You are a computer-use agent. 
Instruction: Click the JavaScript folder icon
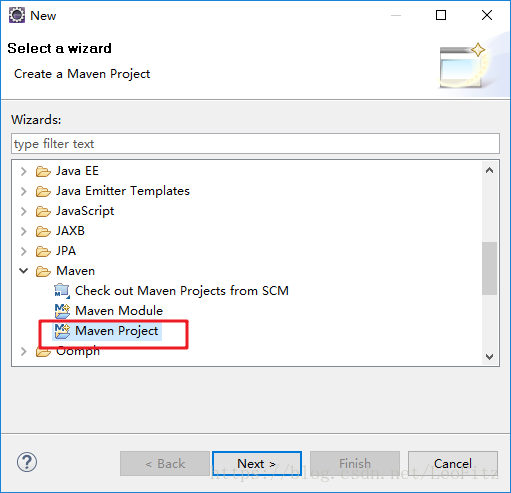pos(43,212)
